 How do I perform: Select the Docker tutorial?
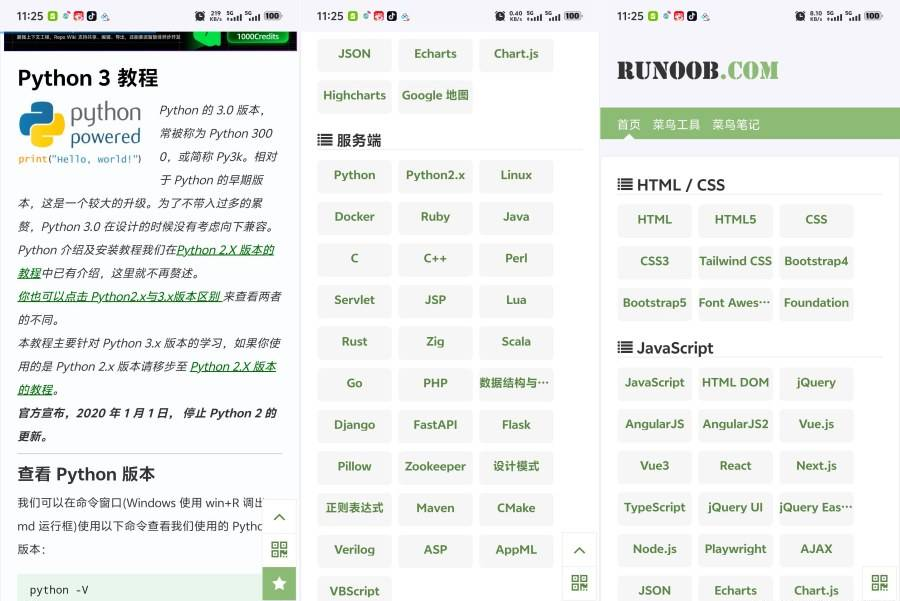tap(354, 217)
